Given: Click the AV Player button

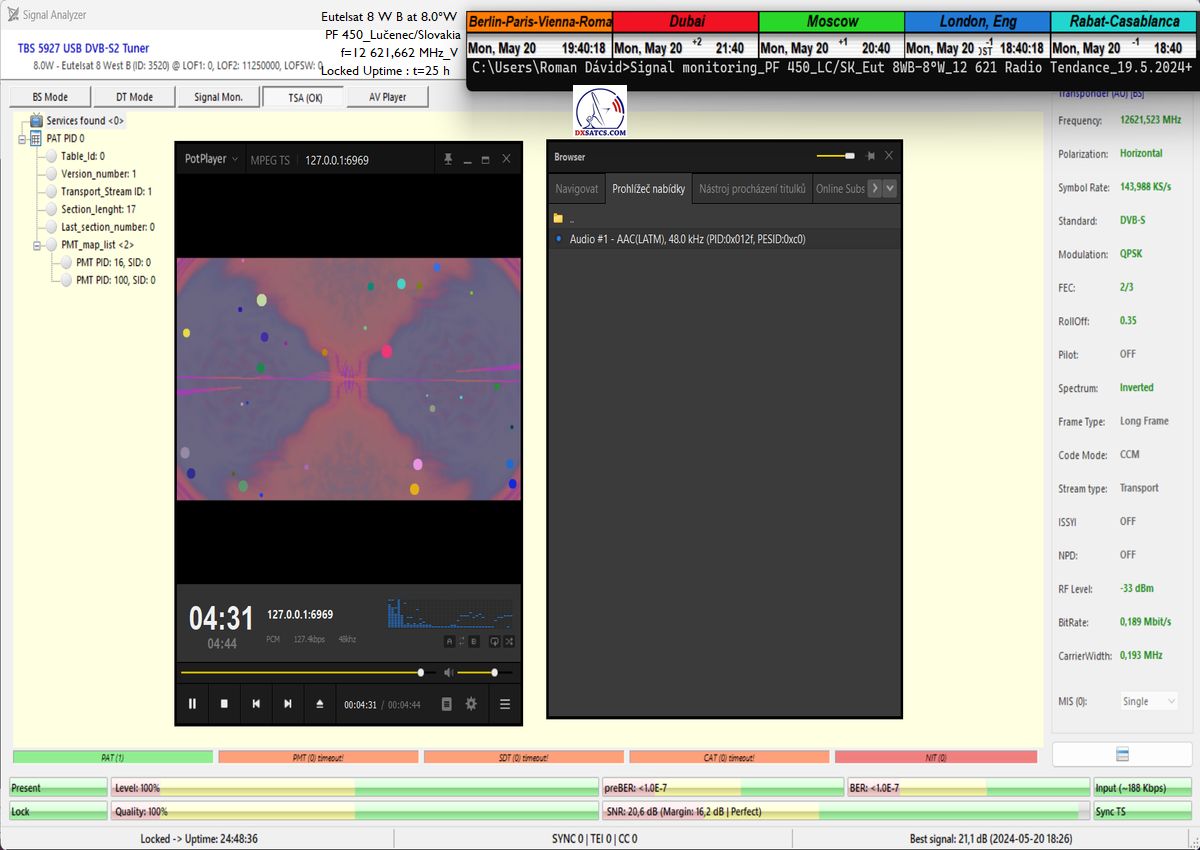Looking at the screenshot, I should coord(388,97).
